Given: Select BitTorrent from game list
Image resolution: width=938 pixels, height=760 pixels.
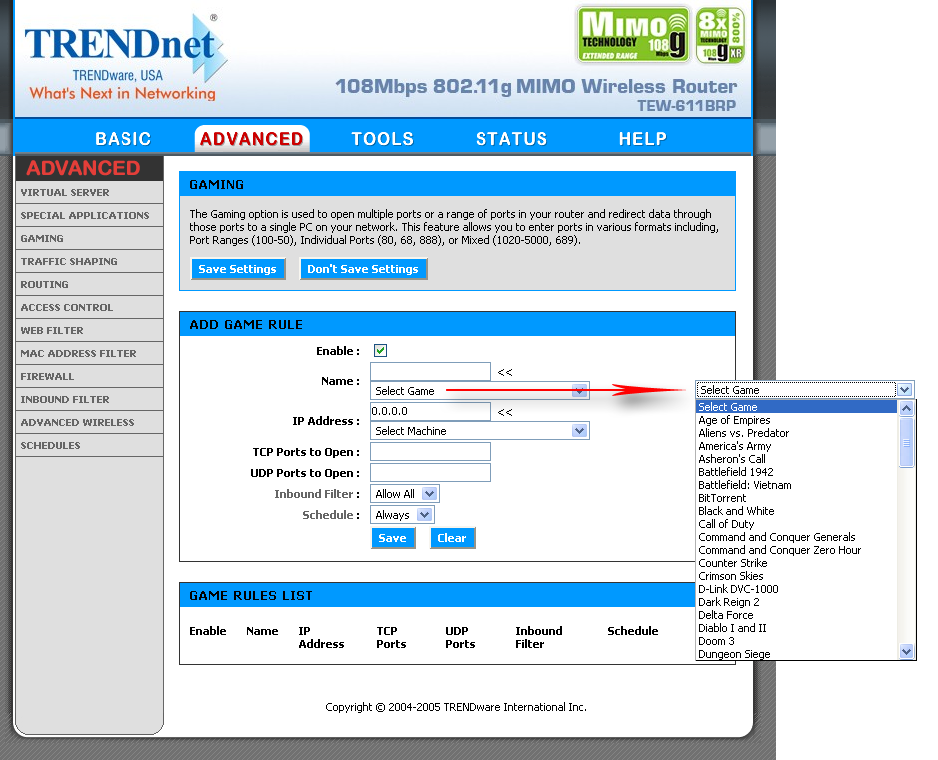Looking at the screenshot, I should pos(797,498).
